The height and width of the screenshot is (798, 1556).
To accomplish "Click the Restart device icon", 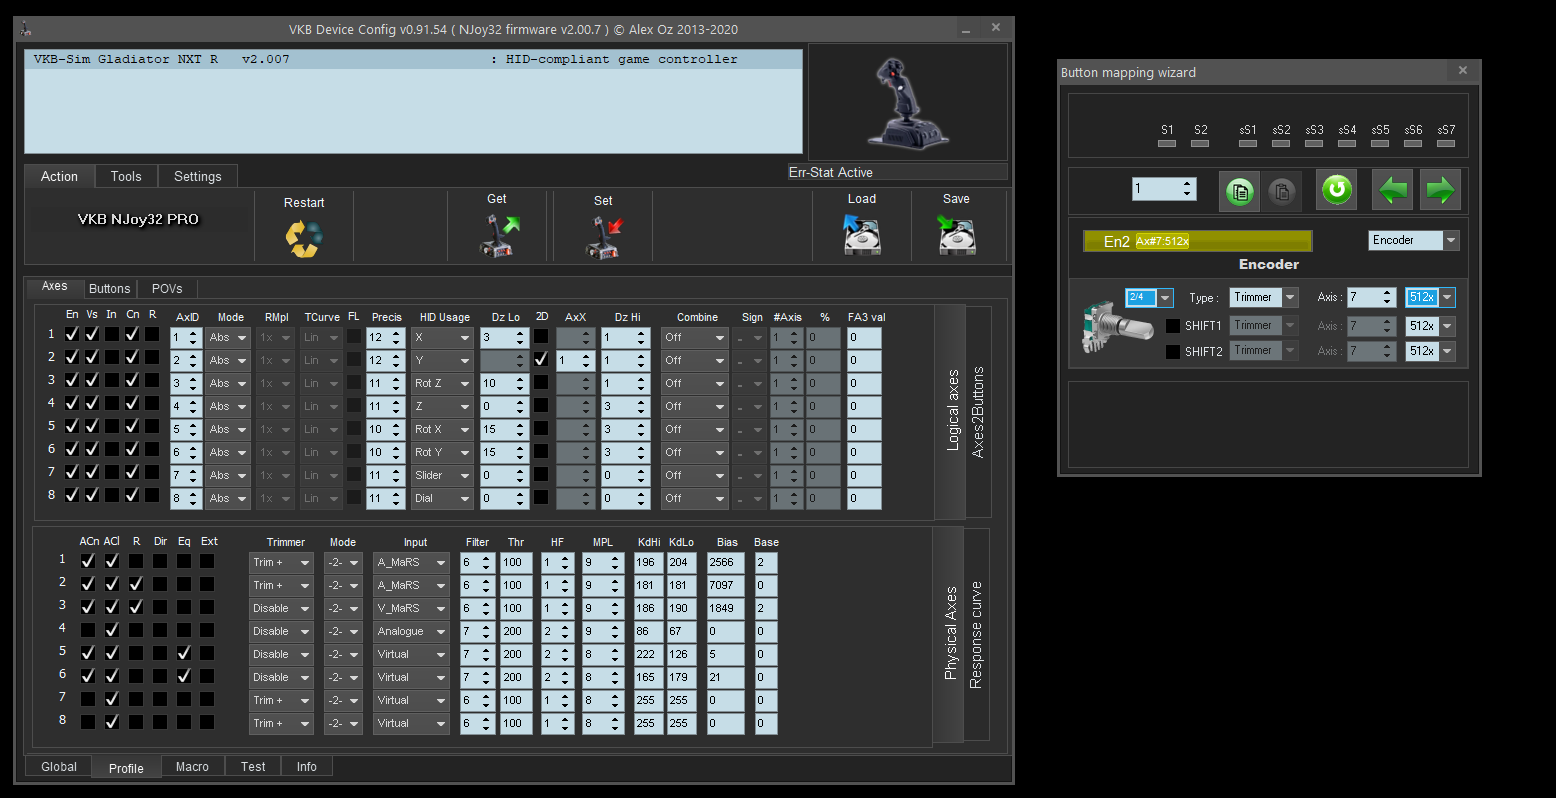I will tap(304, 238).
